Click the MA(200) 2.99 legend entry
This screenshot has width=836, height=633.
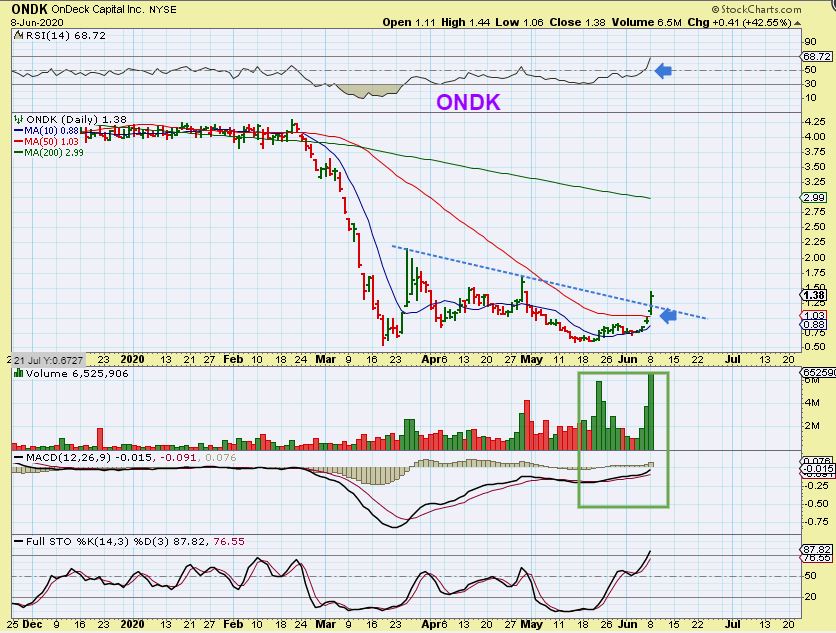point(49,152)
